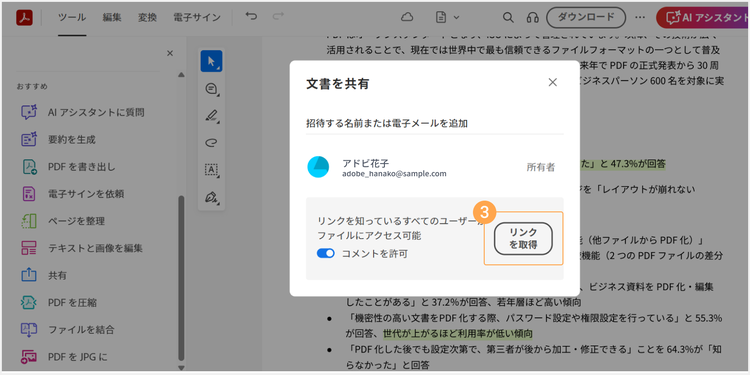Click the search magnifier icon

(x=507, y=17)
